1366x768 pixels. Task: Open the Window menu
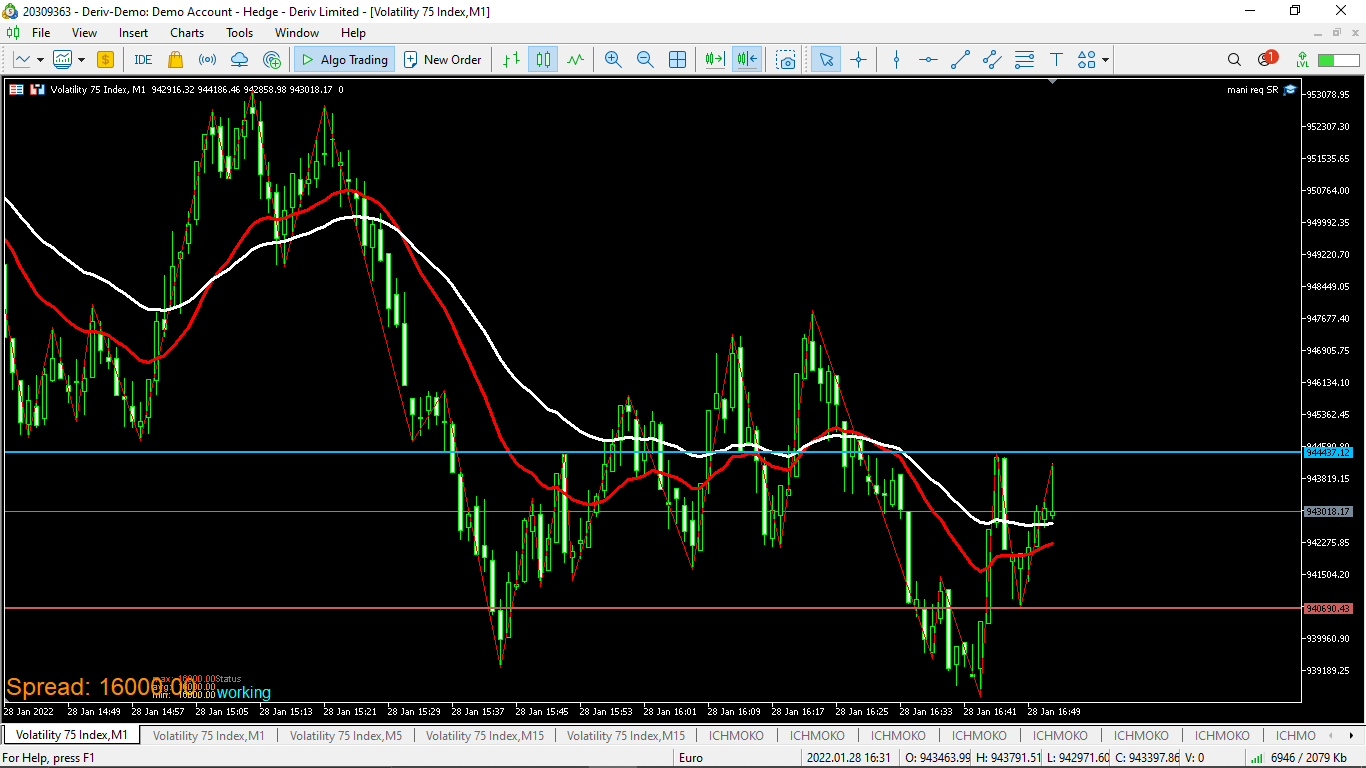point(297,33)
